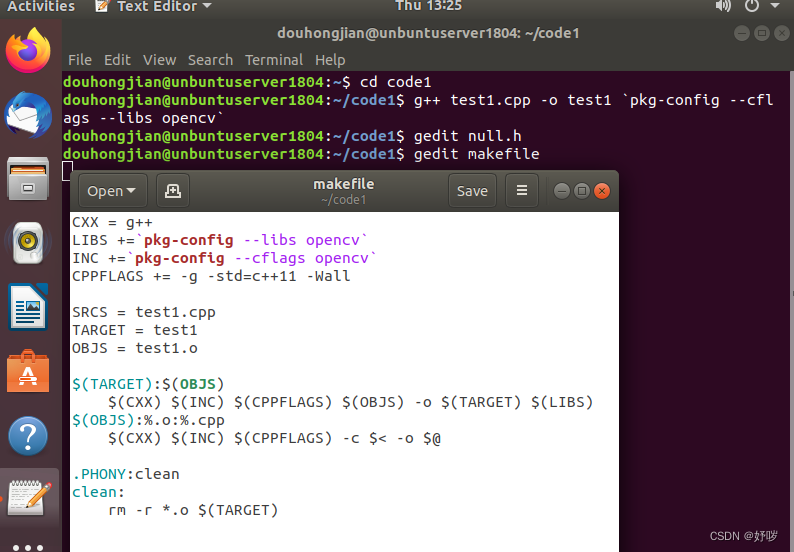Viewport: 794px width, 552px height.
Task: Minimize the terminal window
Action: [x=742, y=33]
